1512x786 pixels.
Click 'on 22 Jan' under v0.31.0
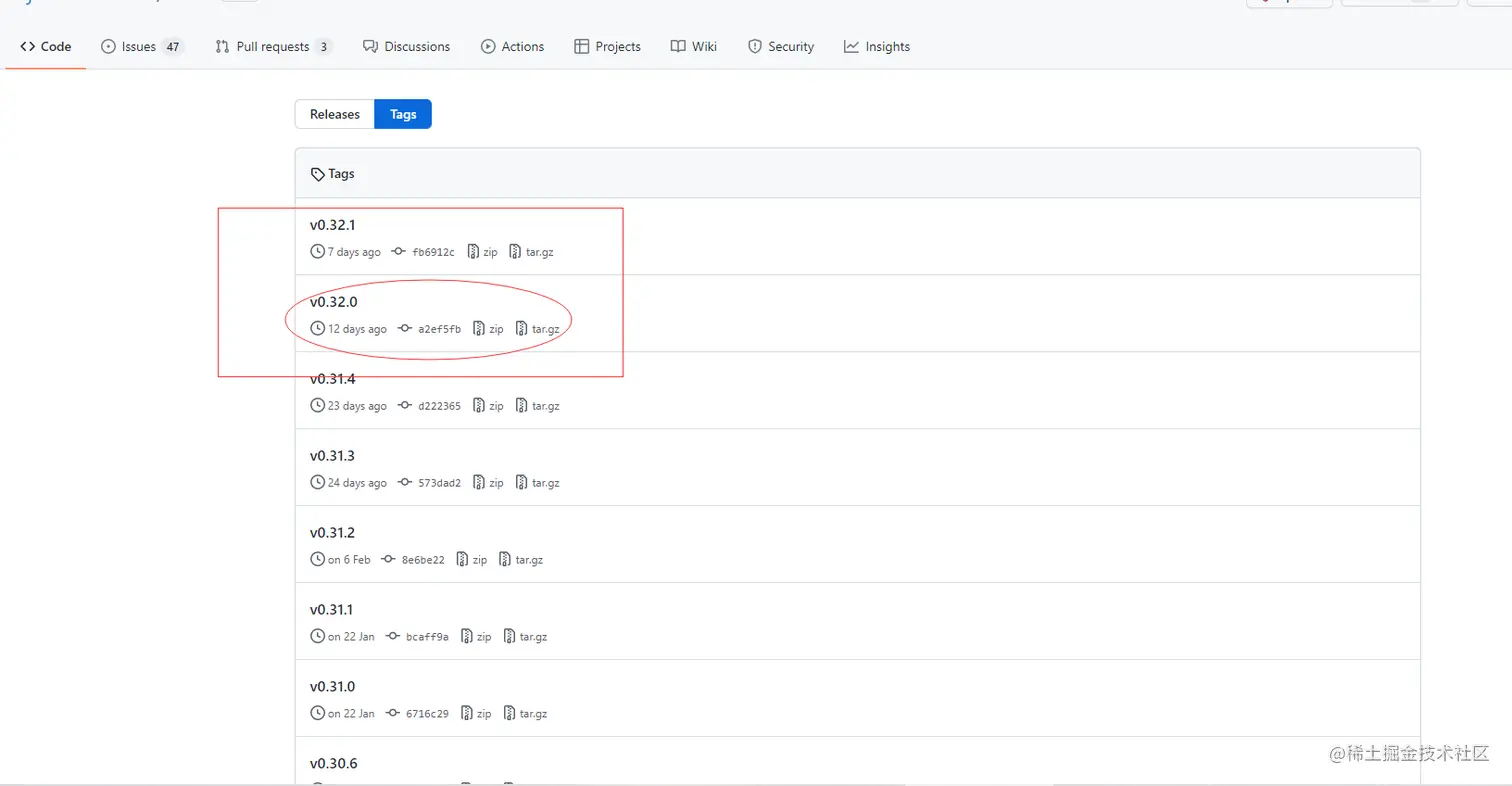tap(351, 714)
